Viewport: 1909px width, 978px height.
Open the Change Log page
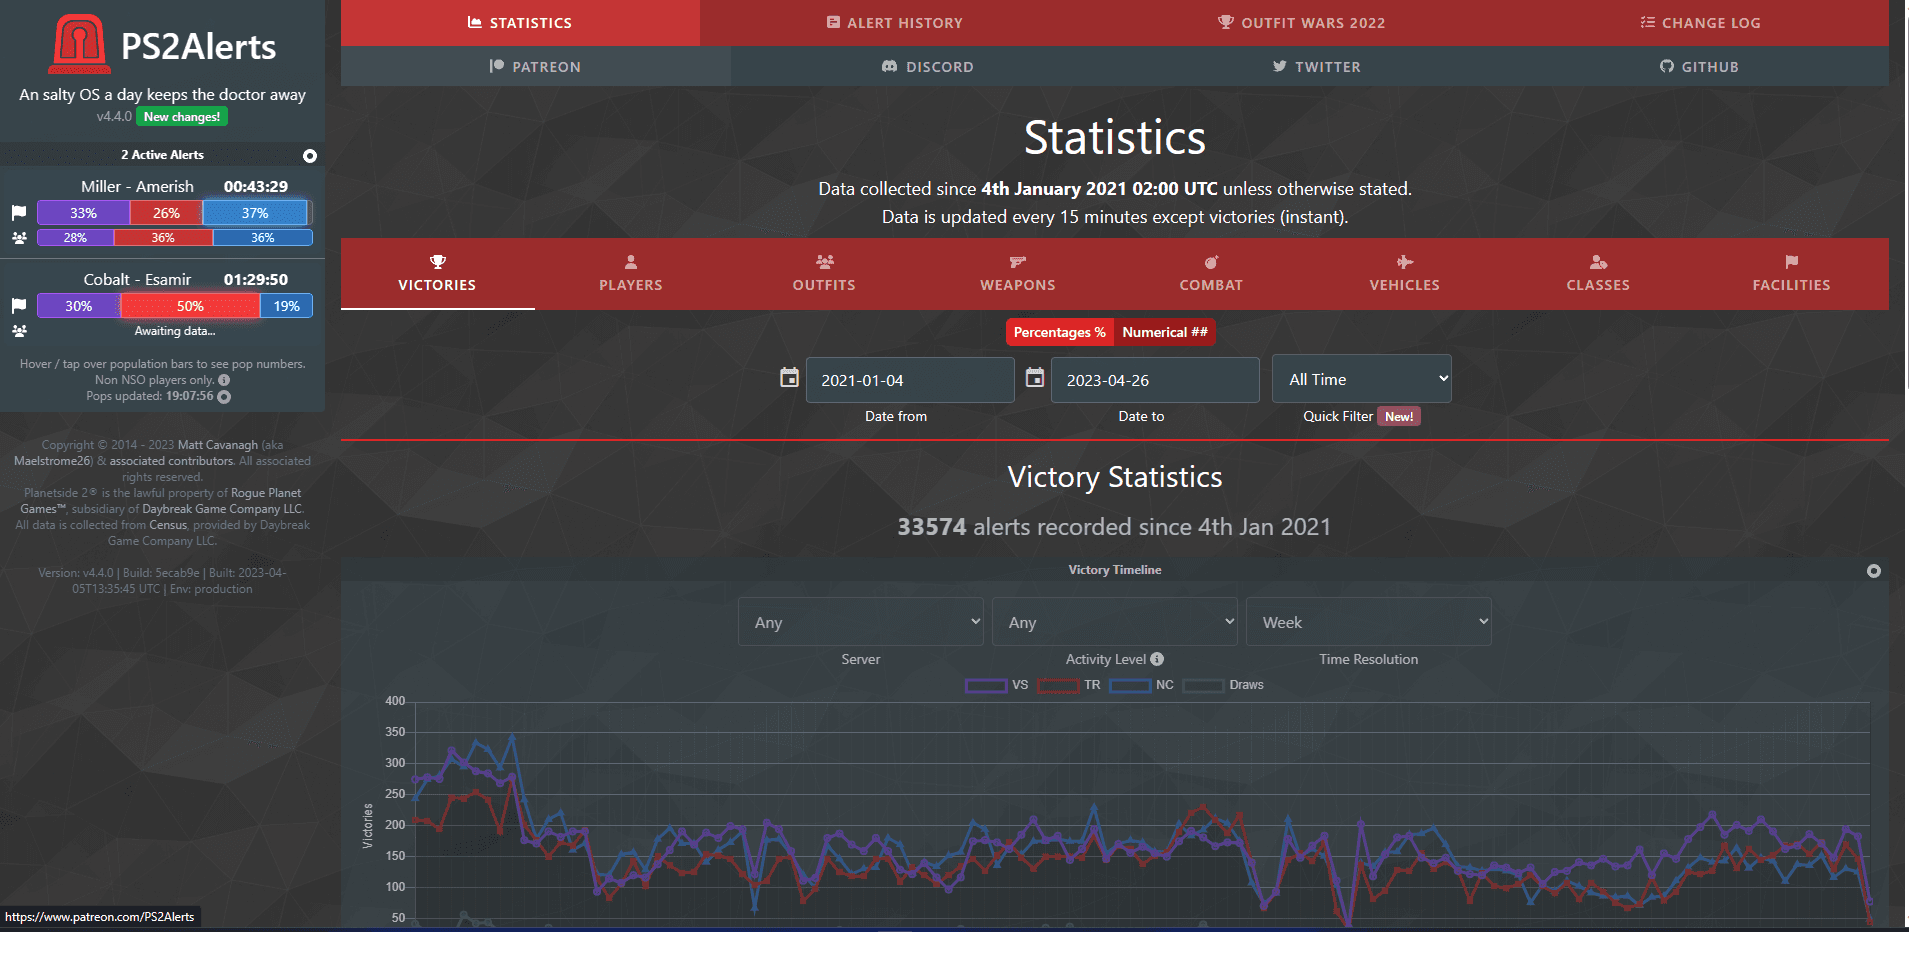click(x=1700, y=23)
